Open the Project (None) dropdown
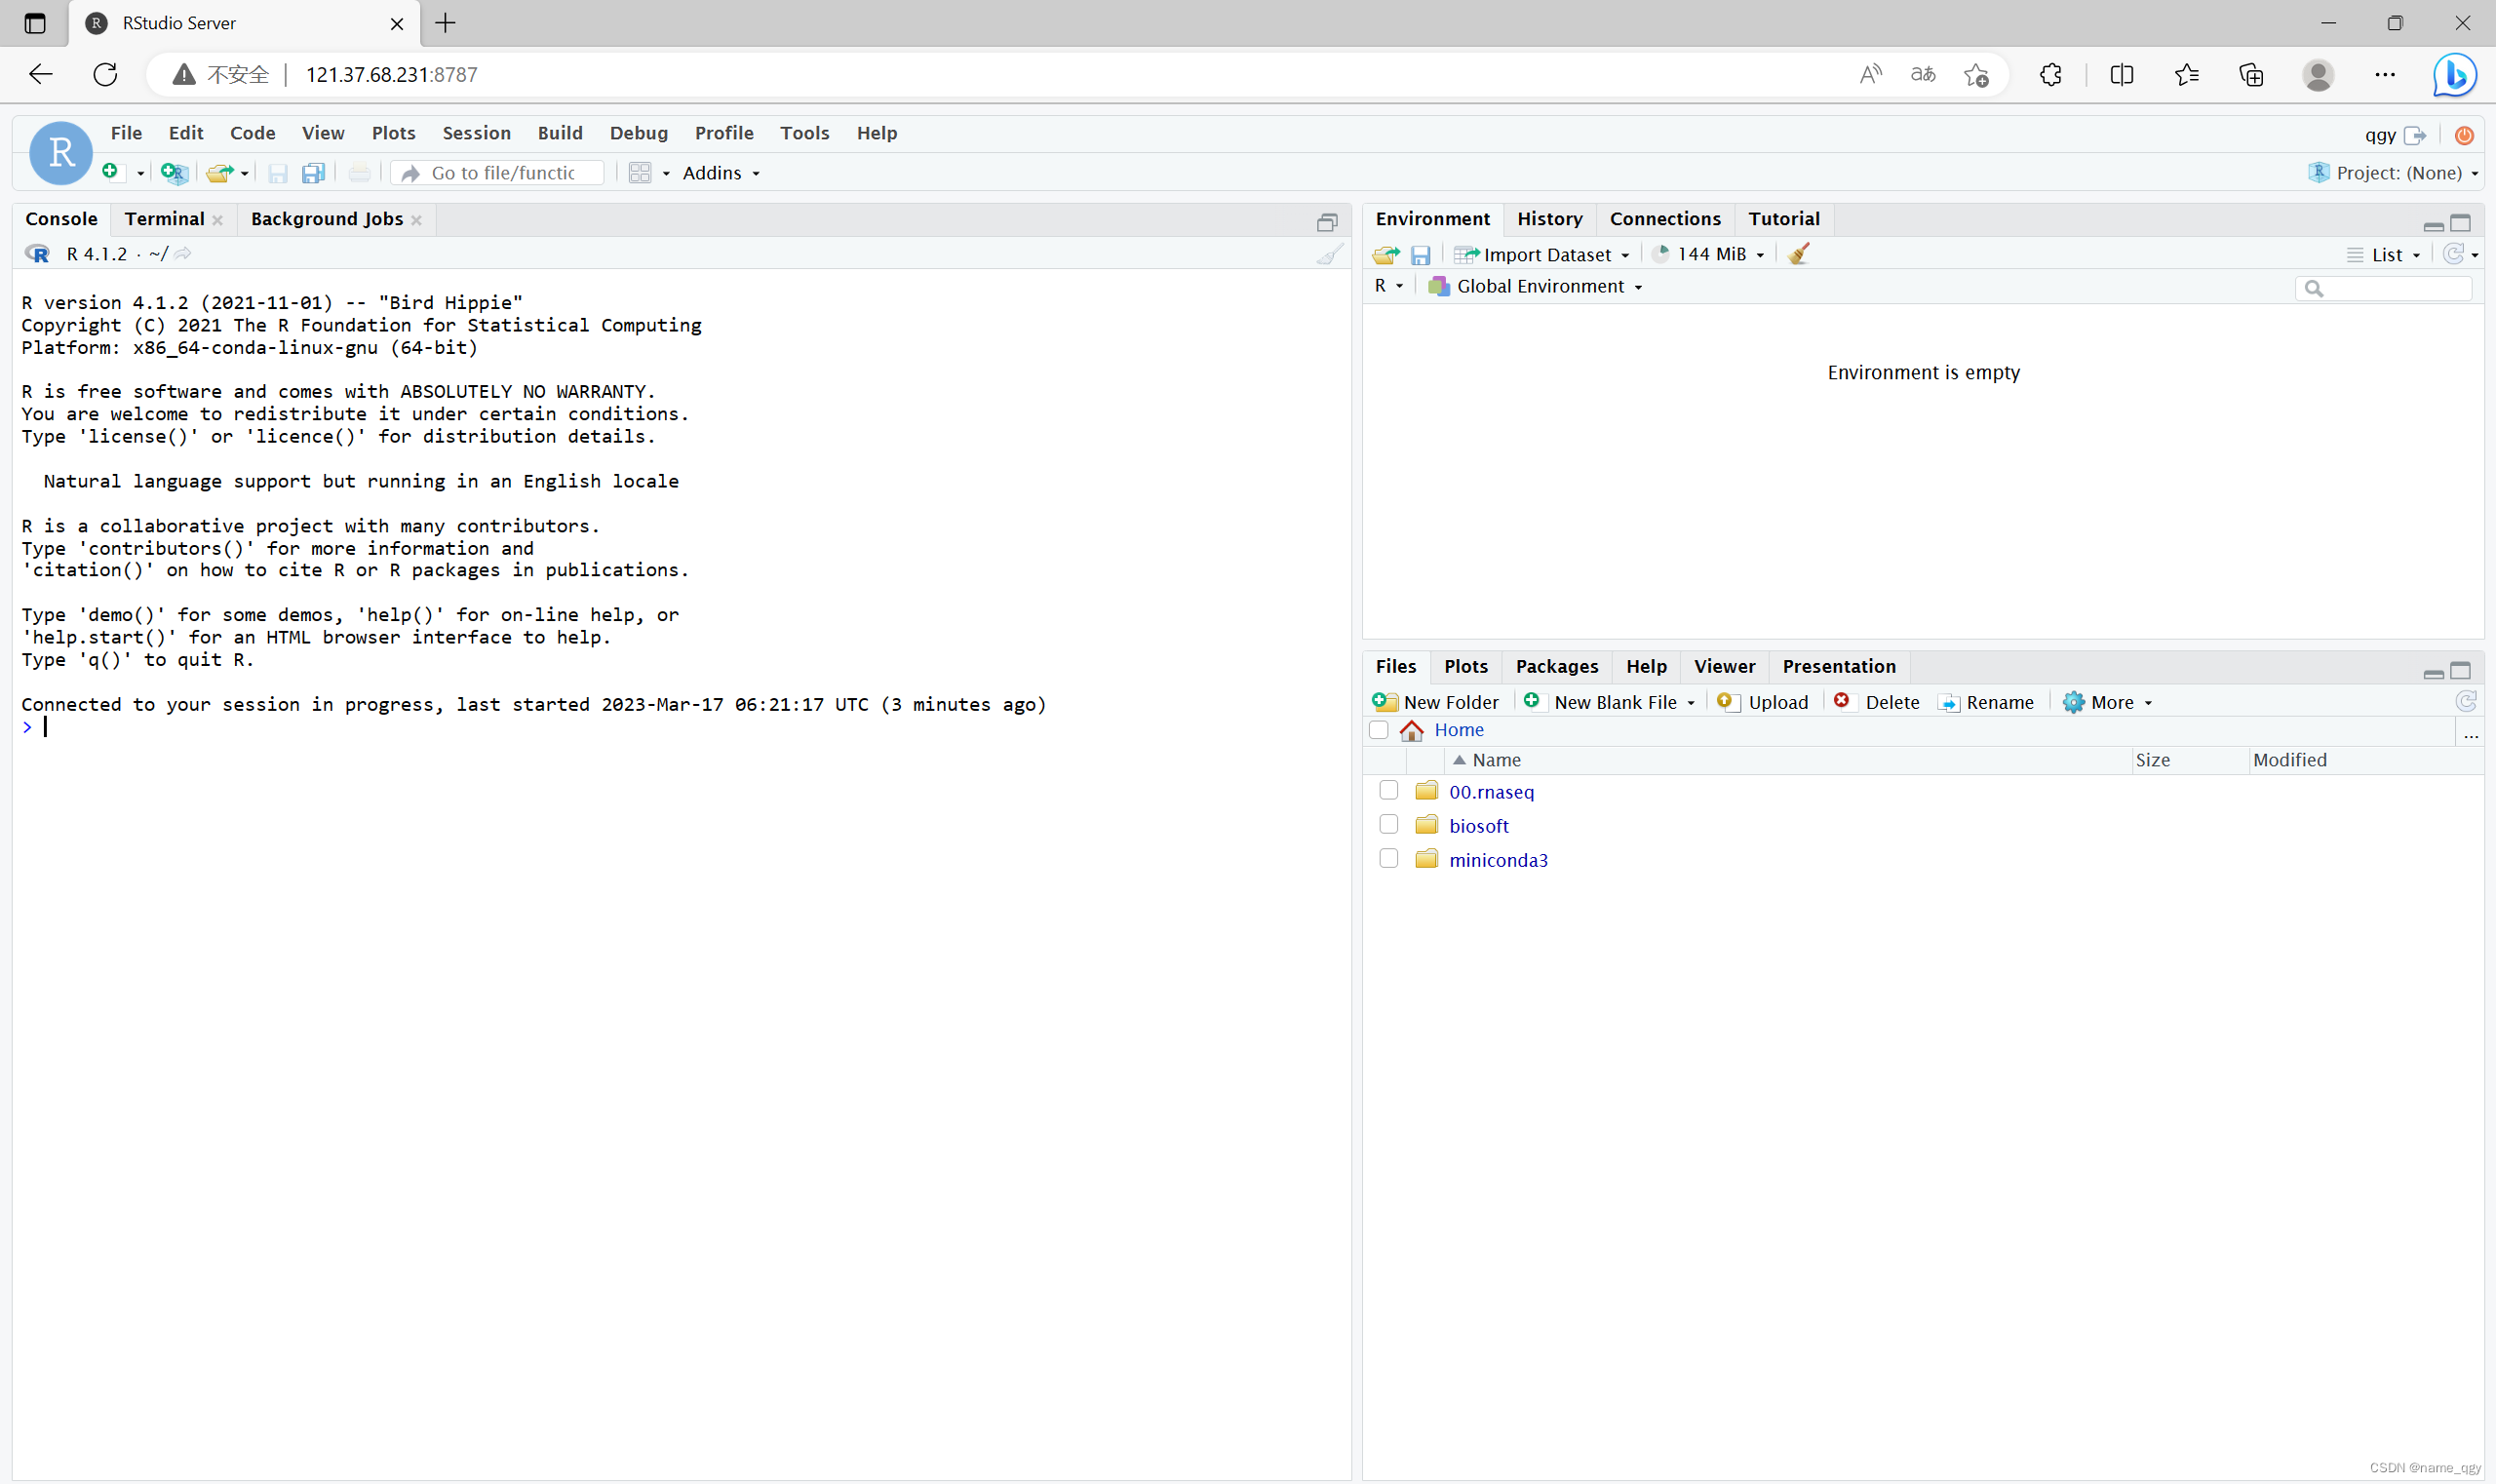 pos(2395,173)
